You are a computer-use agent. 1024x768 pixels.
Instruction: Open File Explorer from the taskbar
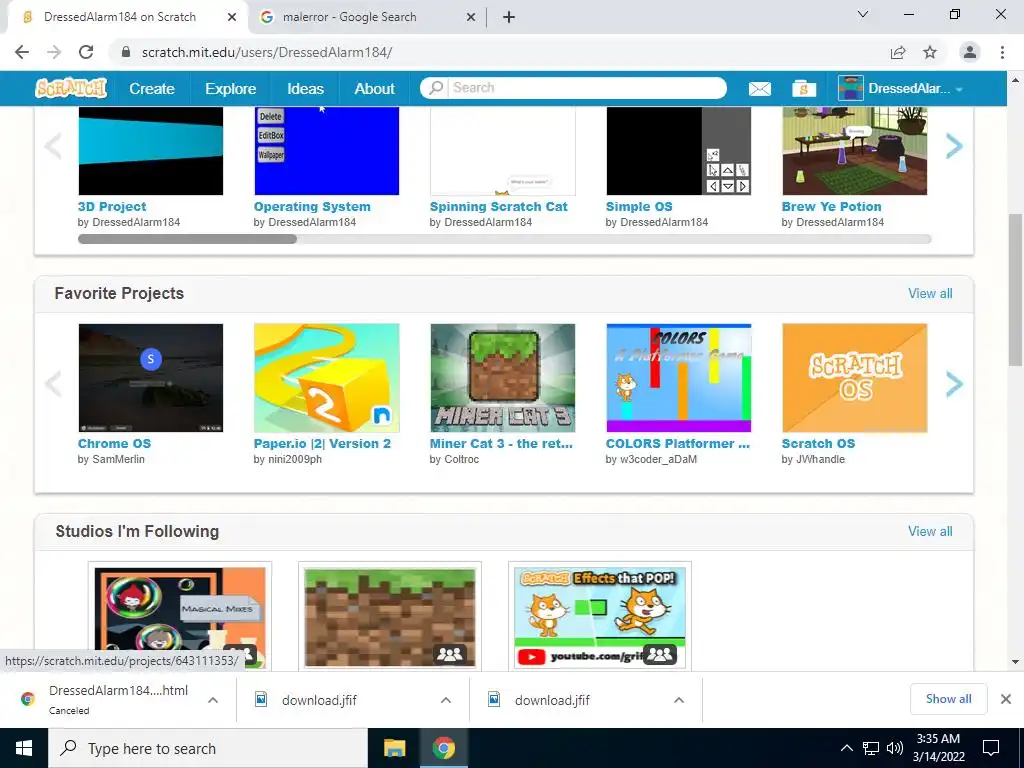394,748
